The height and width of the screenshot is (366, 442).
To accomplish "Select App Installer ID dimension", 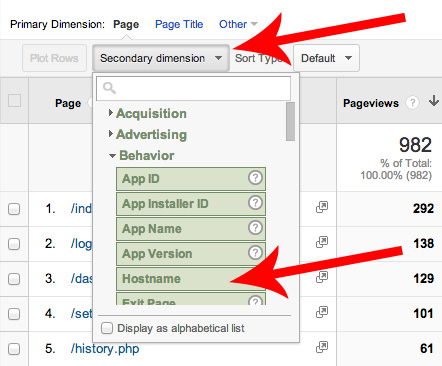I will (x=191, y=204).
